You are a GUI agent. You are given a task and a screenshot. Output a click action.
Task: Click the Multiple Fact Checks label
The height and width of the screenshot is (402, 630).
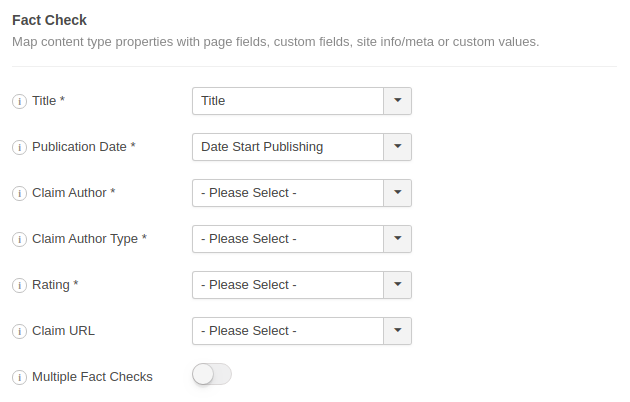coord(92,377)
